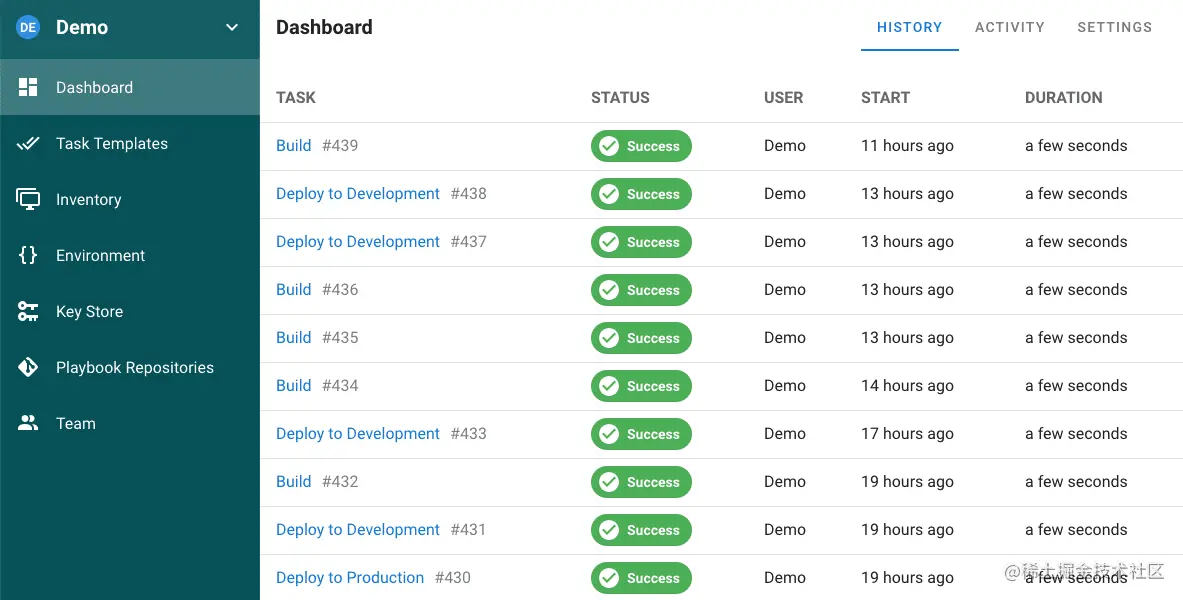
Task: Click the Success status badge for task #436
Action: 641,290
